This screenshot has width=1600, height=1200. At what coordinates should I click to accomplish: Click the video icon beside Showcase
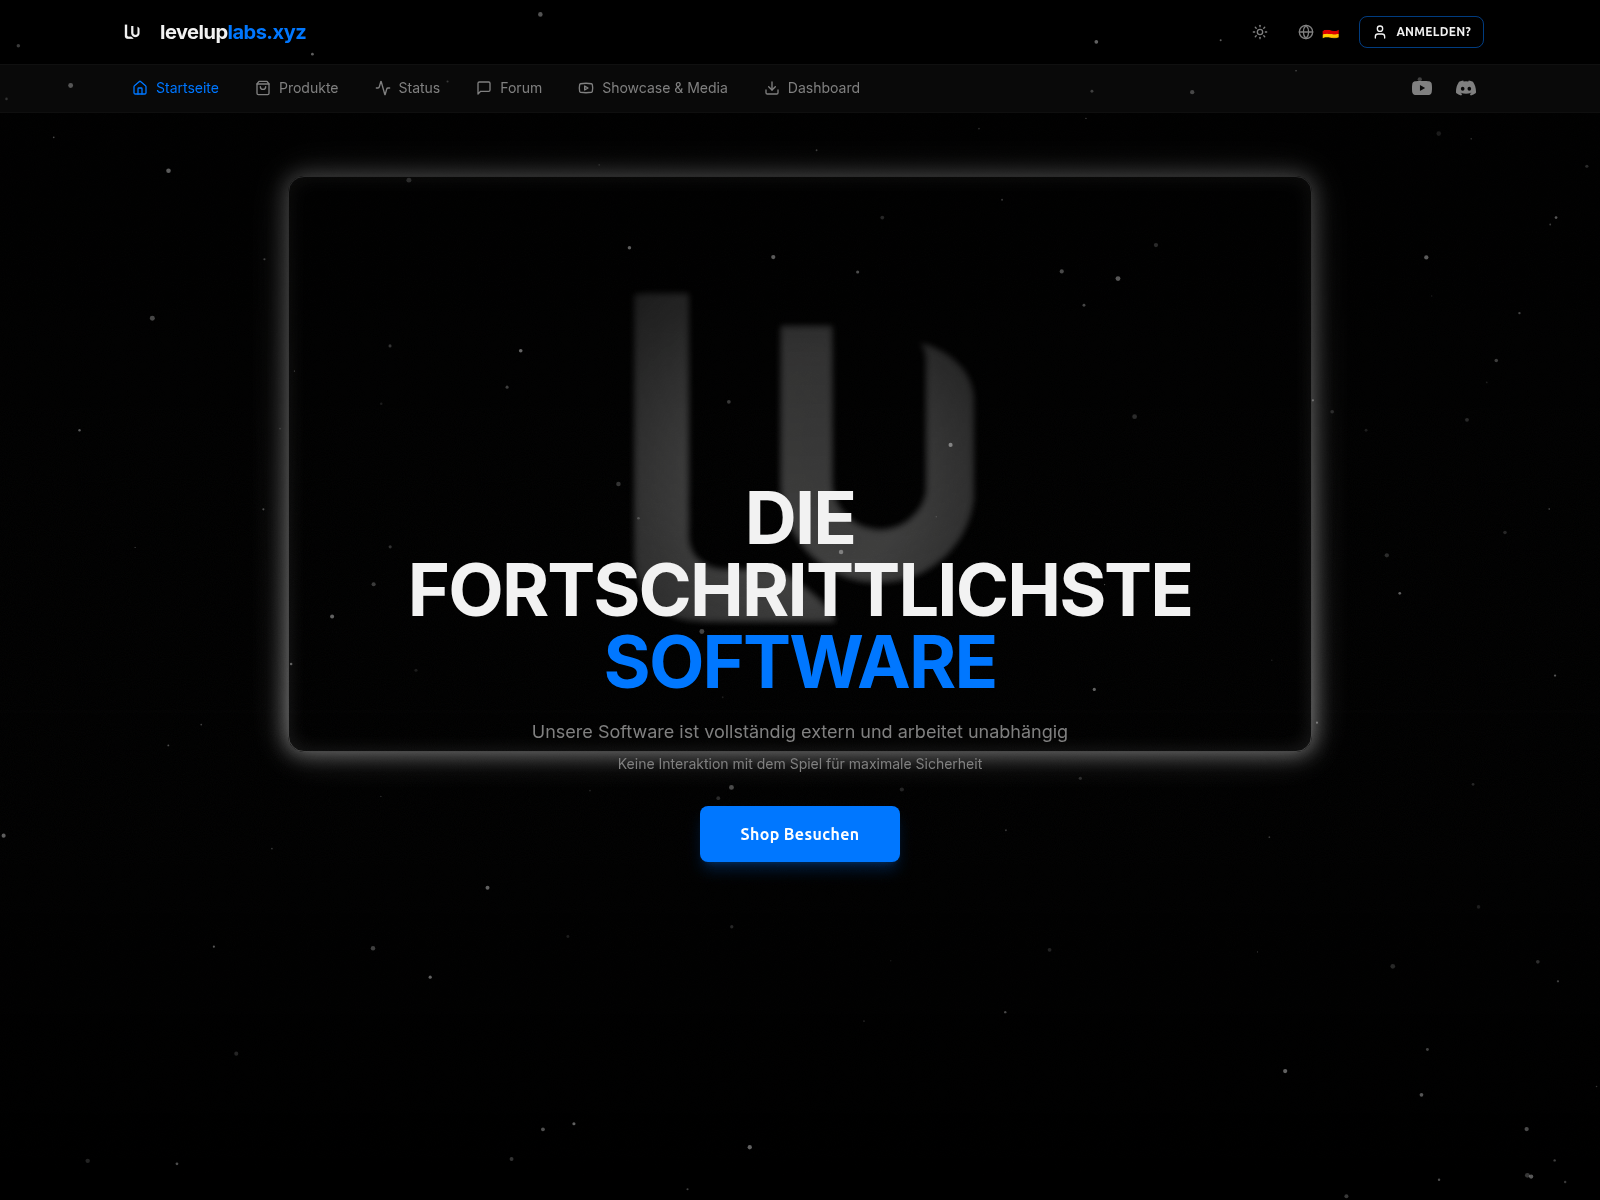click(x=586, y=88)
